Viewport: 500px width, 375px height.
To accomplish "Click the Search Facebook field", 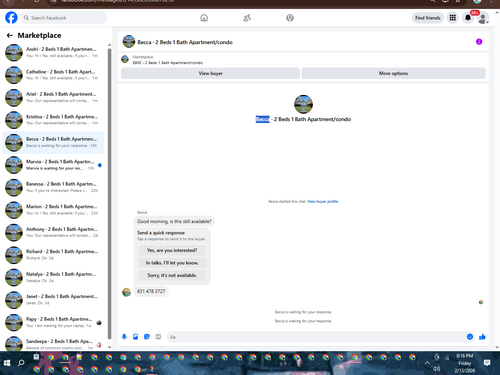I will tap(64, 18).
